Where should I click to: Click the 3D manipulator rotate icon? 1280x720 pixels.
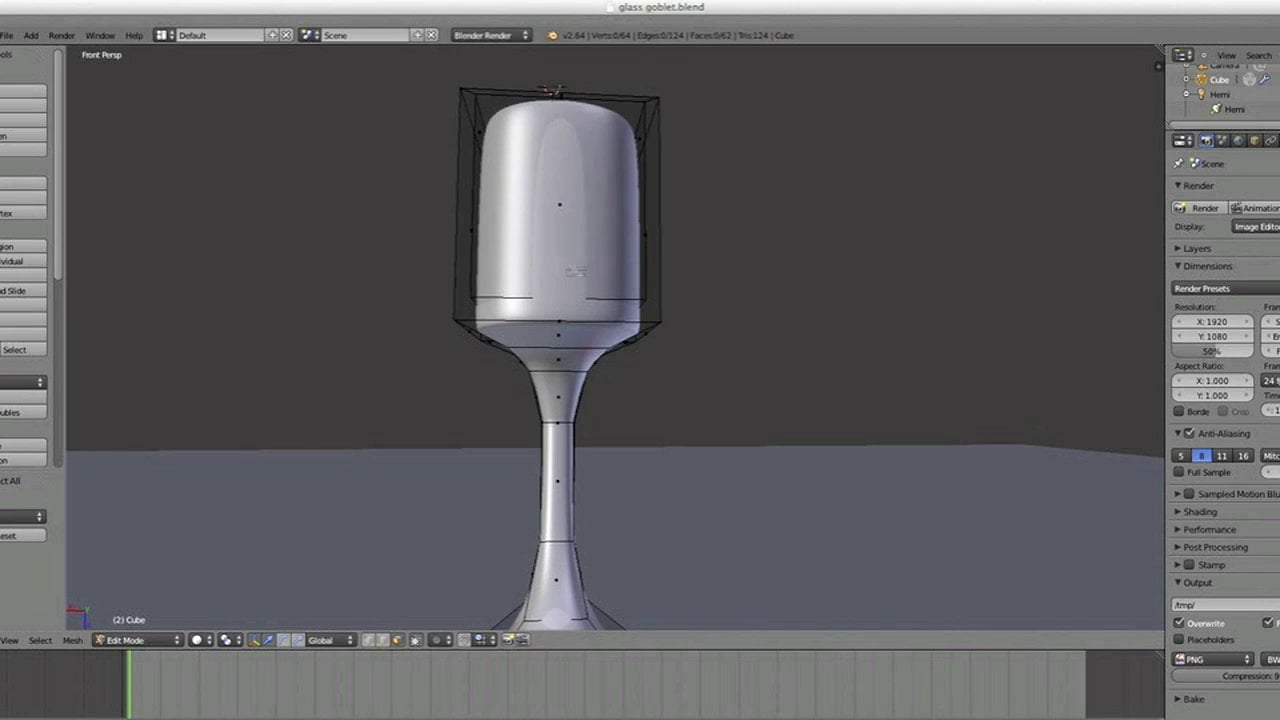pos(284,641)
